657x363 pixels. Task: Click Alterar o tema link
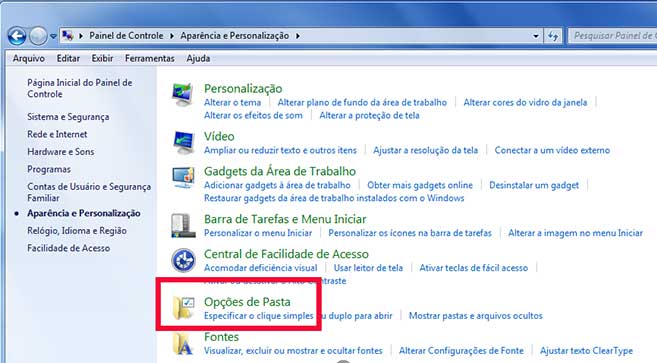pyautogui.click(x=232, y=102)
